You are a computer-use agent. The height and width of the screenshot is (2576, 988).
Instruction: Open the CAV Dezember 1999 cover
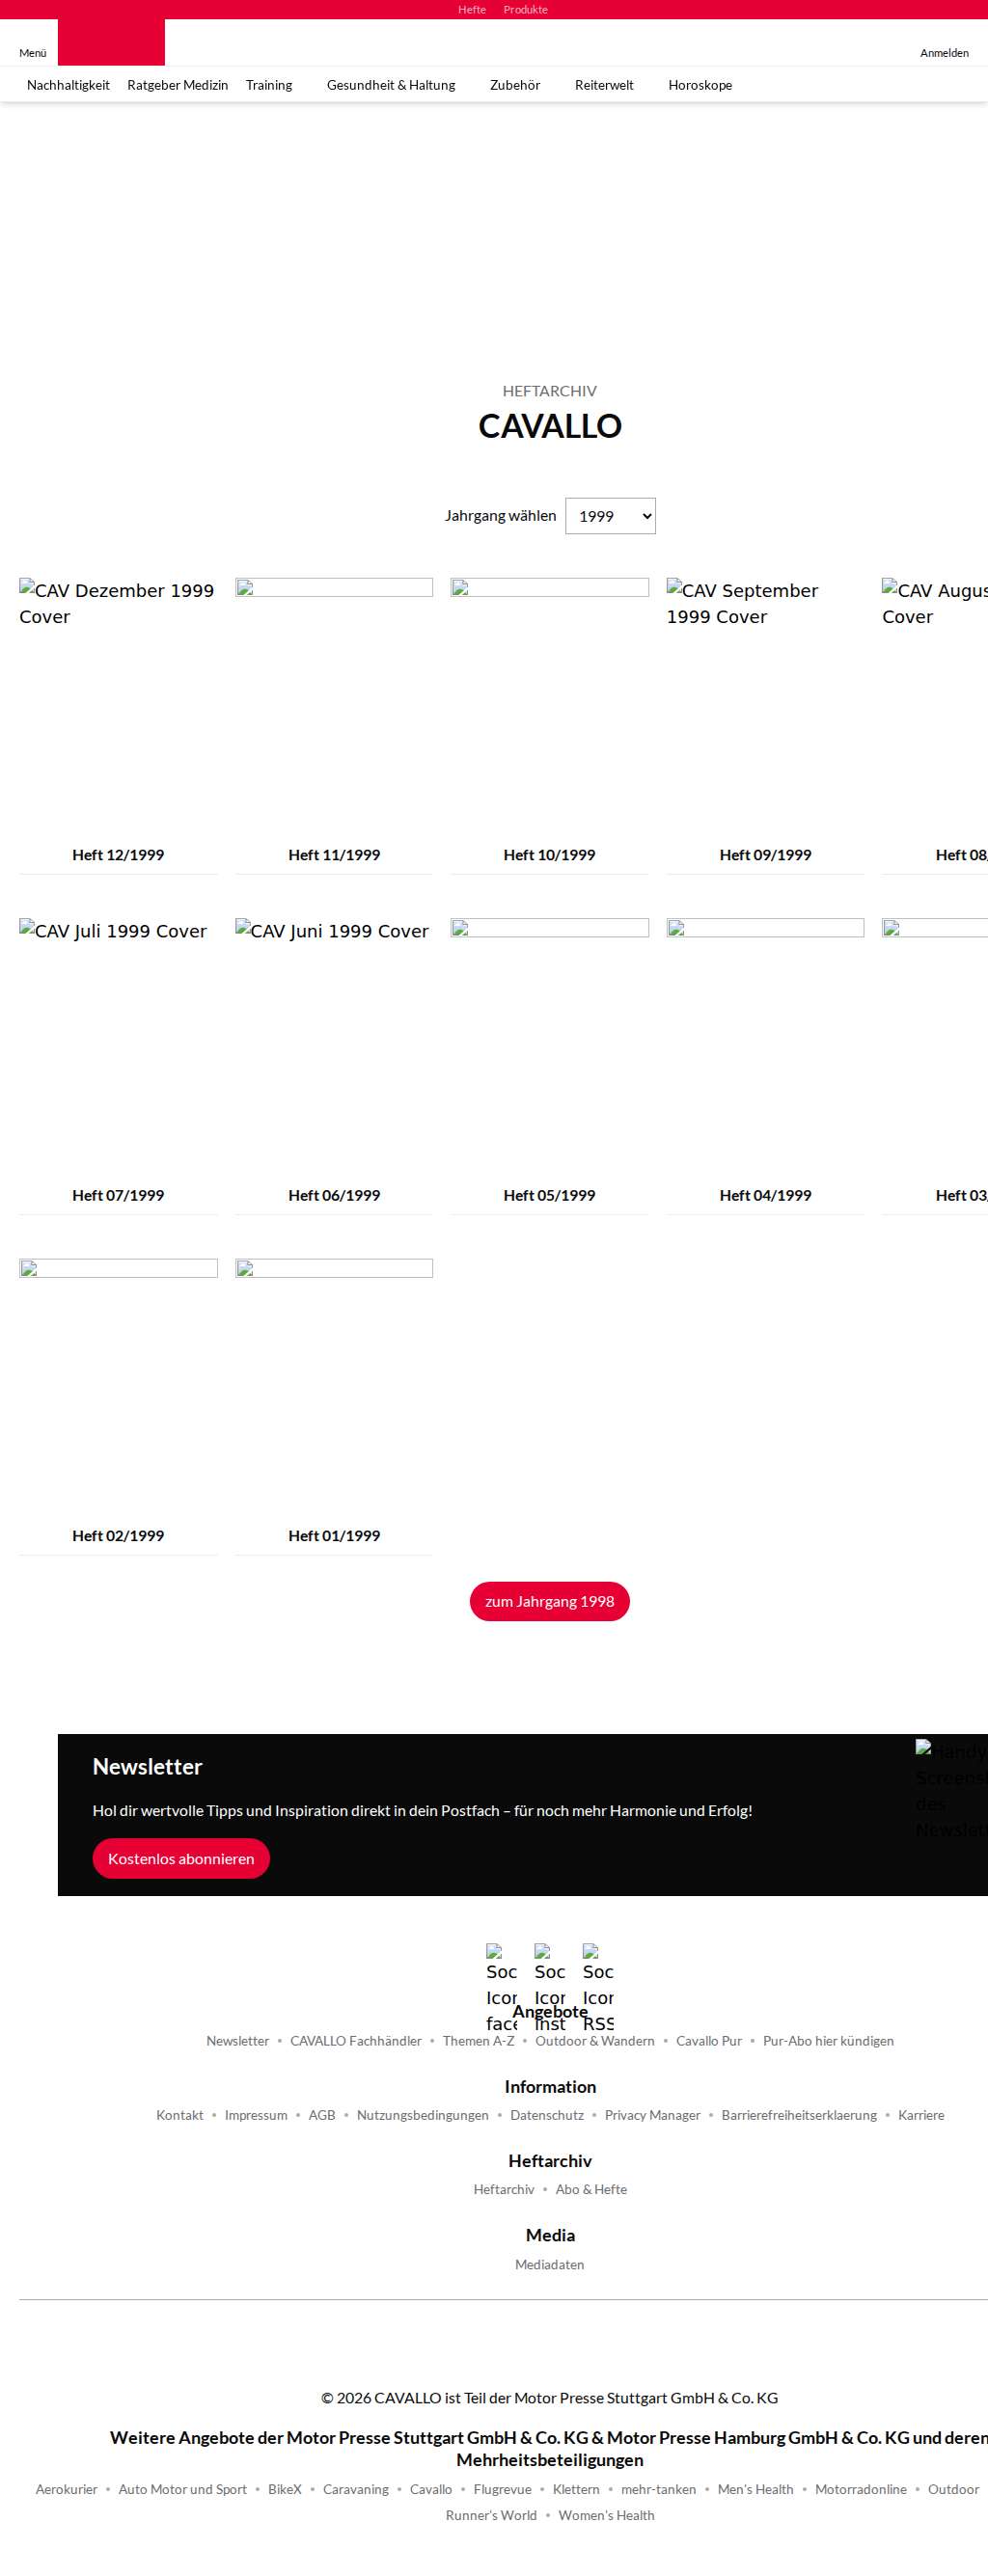(118, 700)
